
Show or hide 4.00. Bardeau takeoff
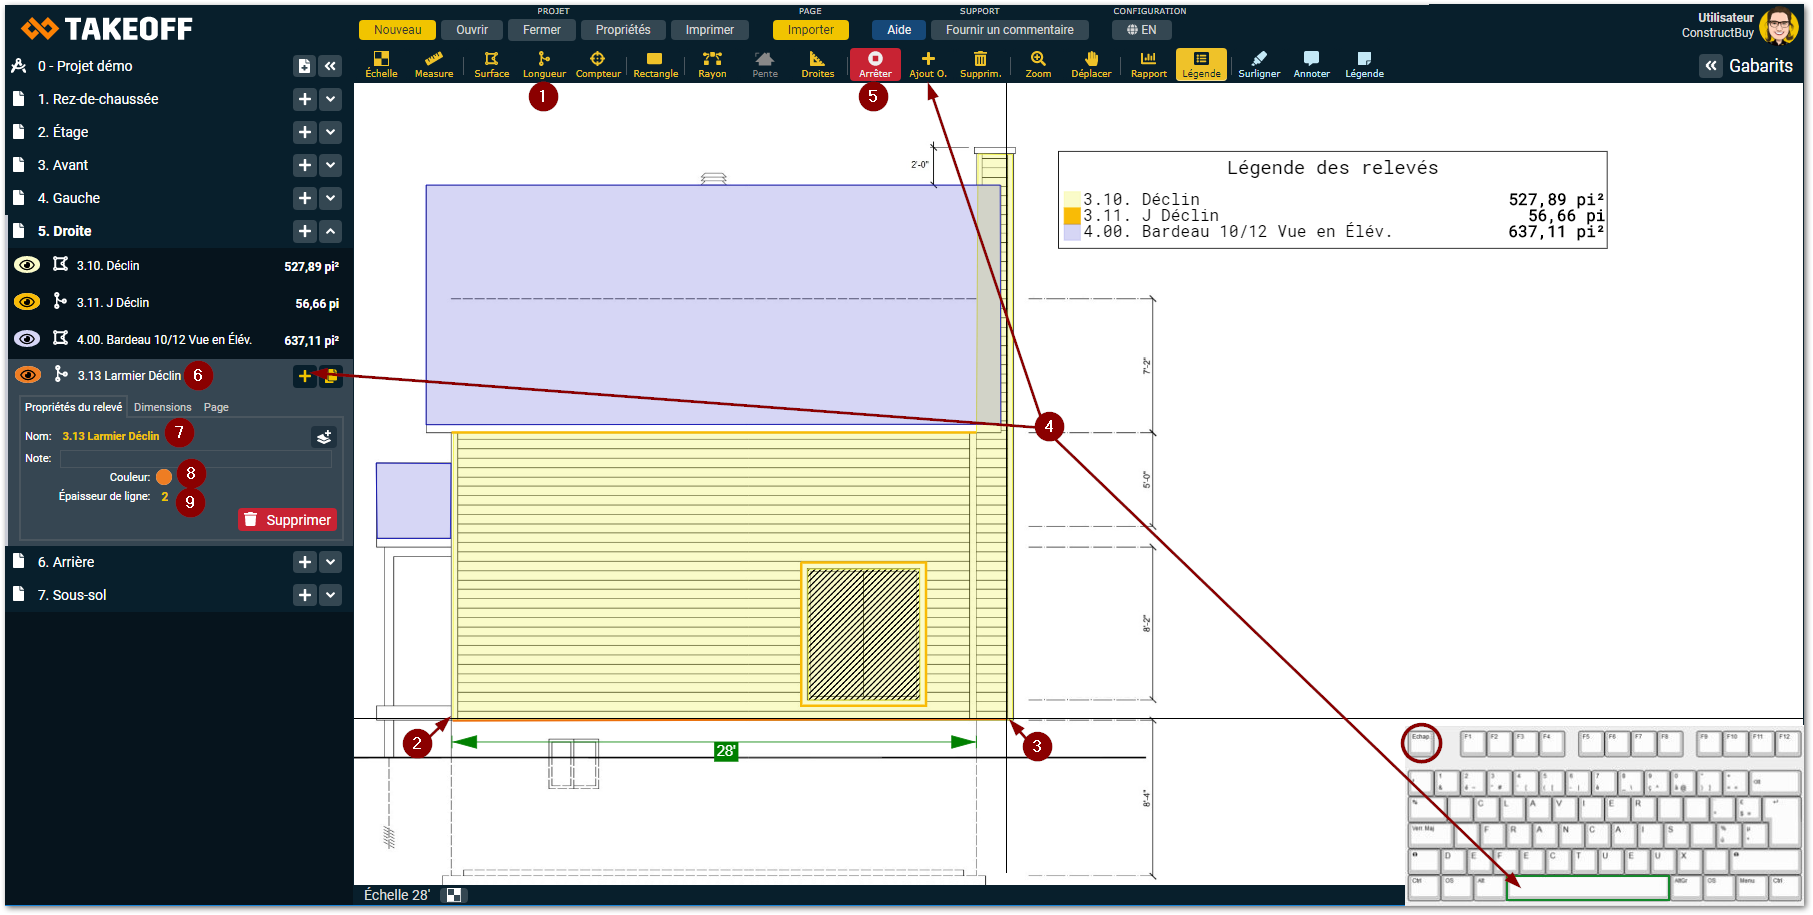pos(27,339)
